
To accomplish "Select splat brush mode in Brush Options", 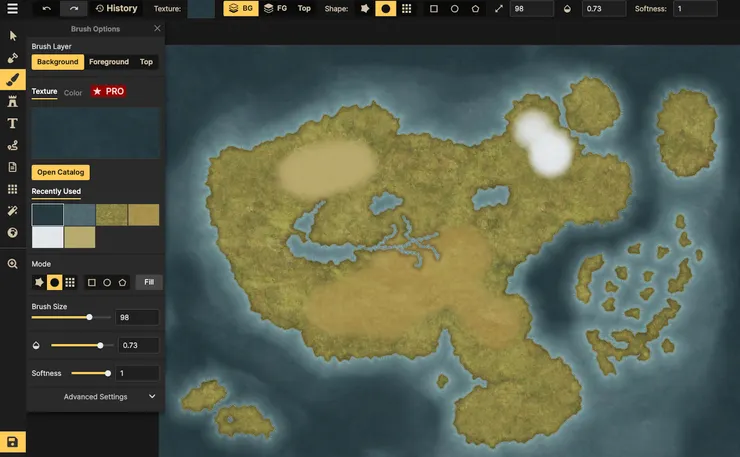I will (39, 282).
